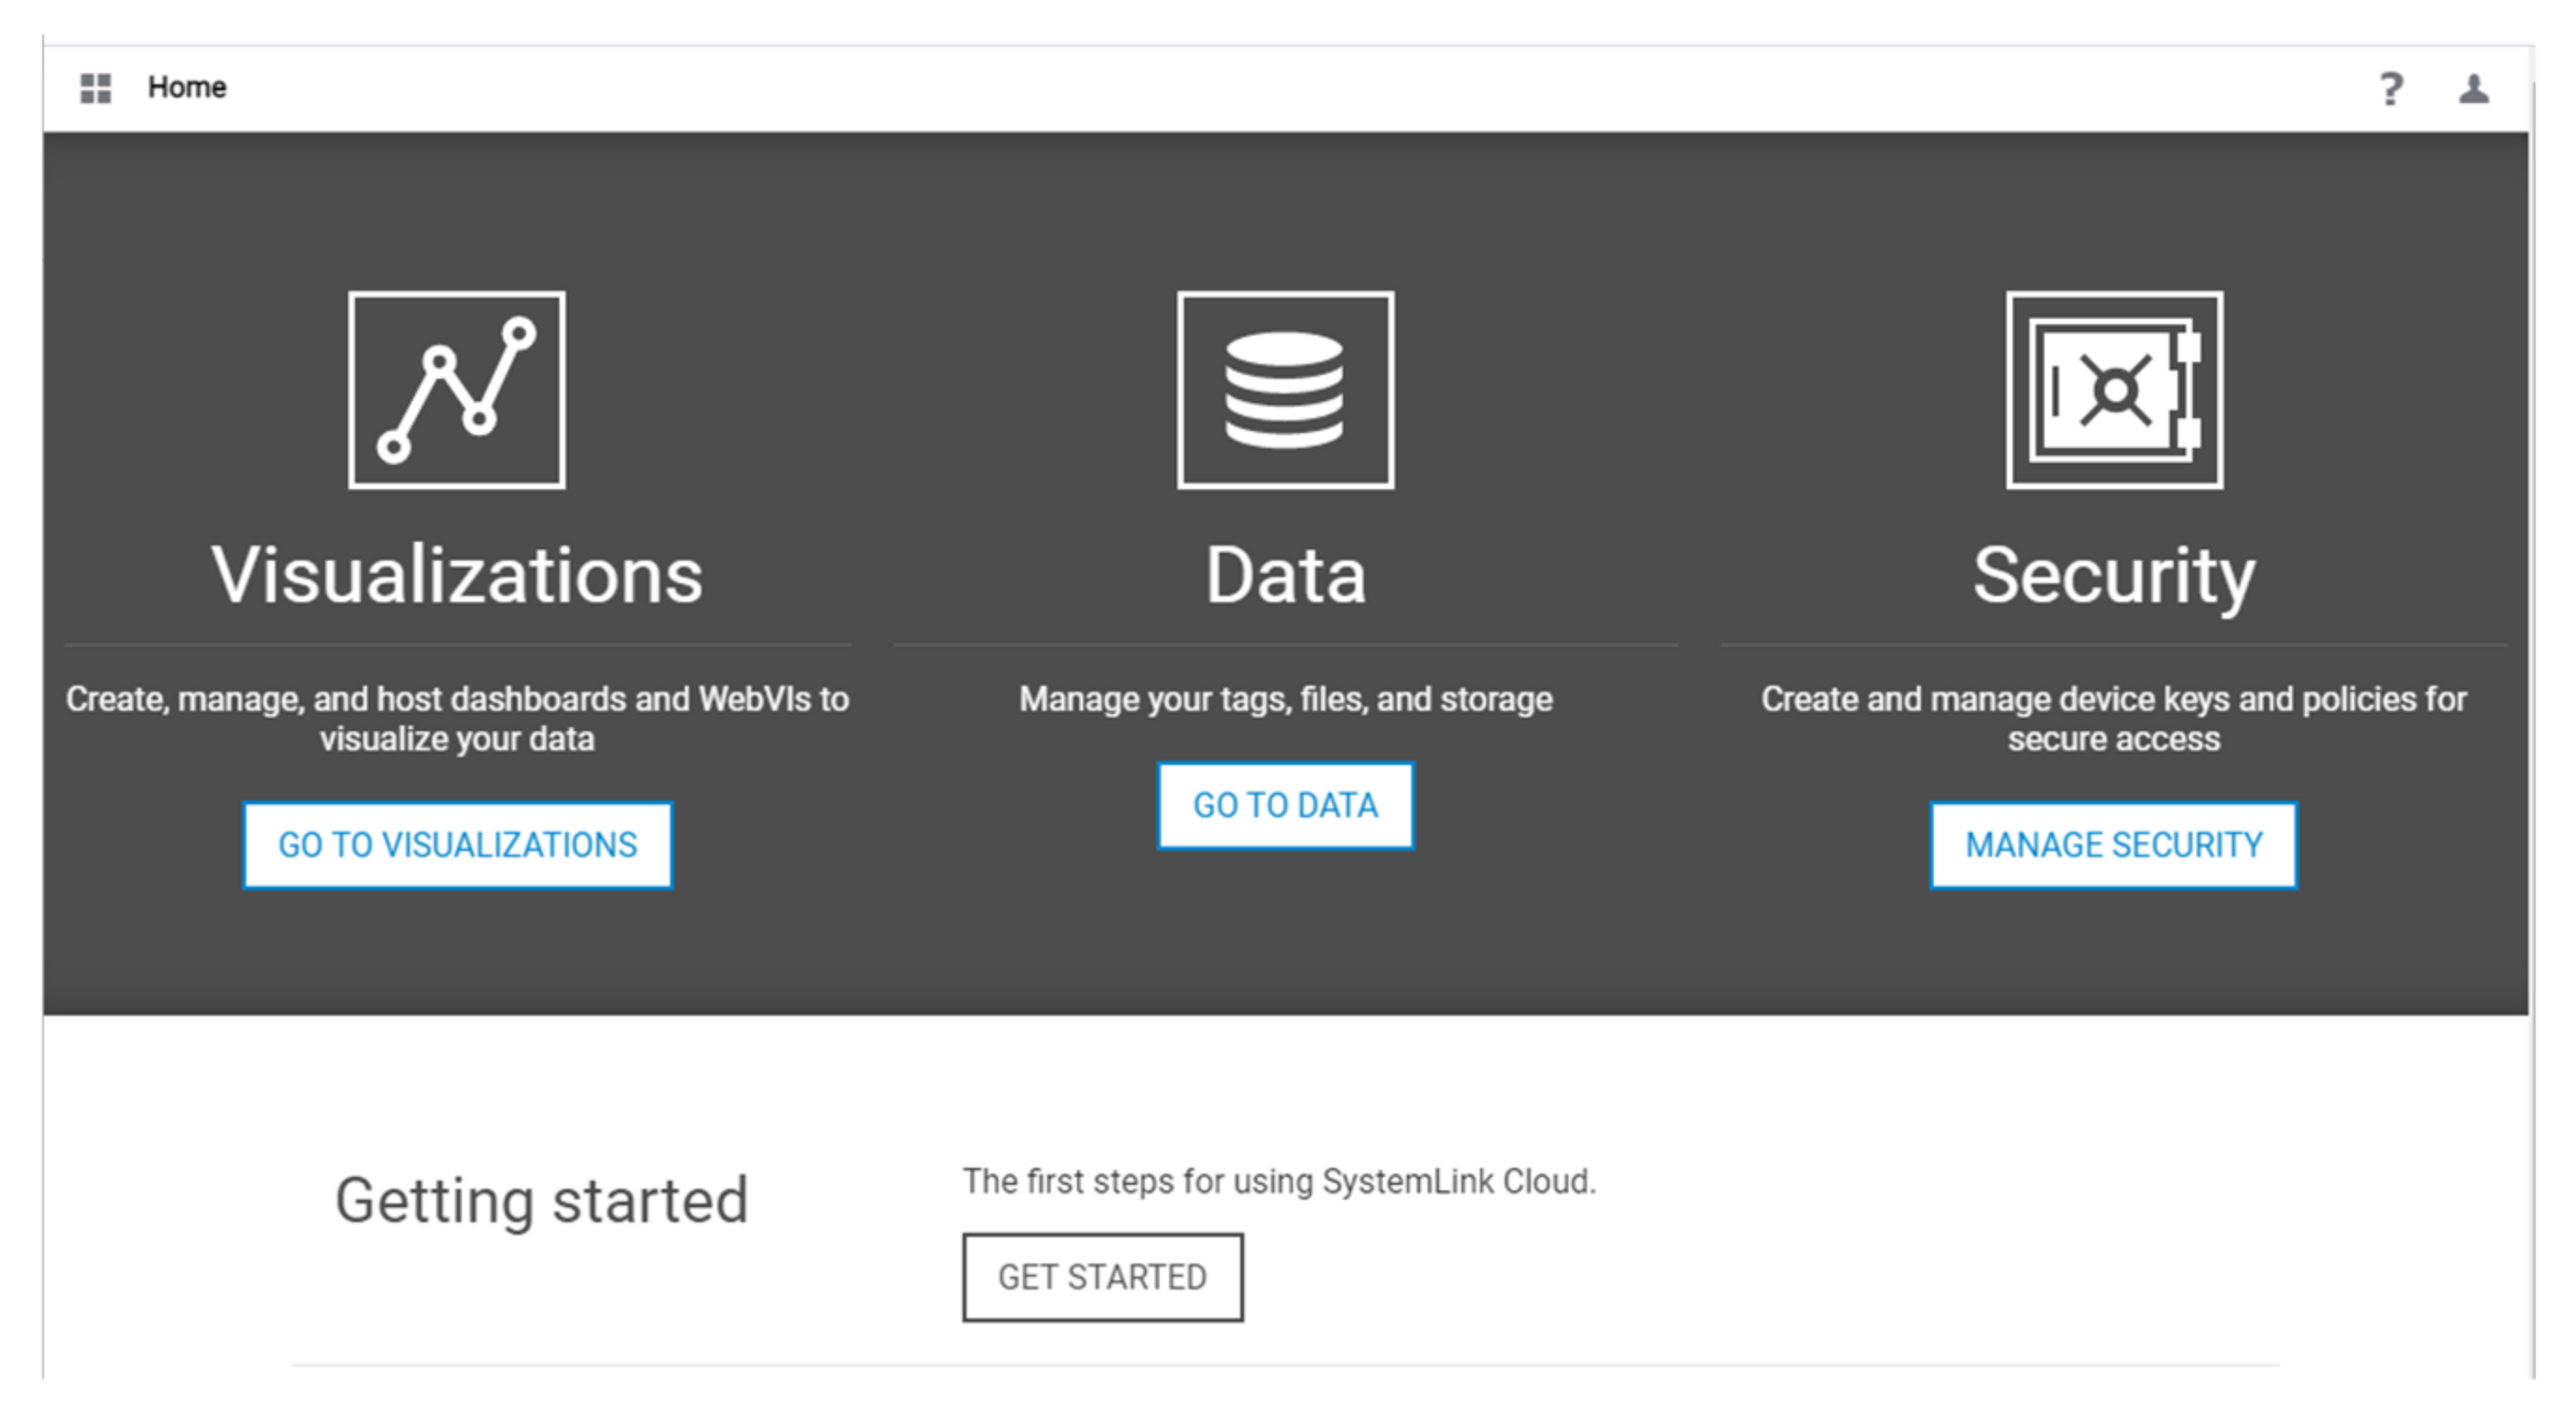Open the user account profile icon
Image resolution: width=2576 pixels, height=1420 pixels.
click(2474, 89)
